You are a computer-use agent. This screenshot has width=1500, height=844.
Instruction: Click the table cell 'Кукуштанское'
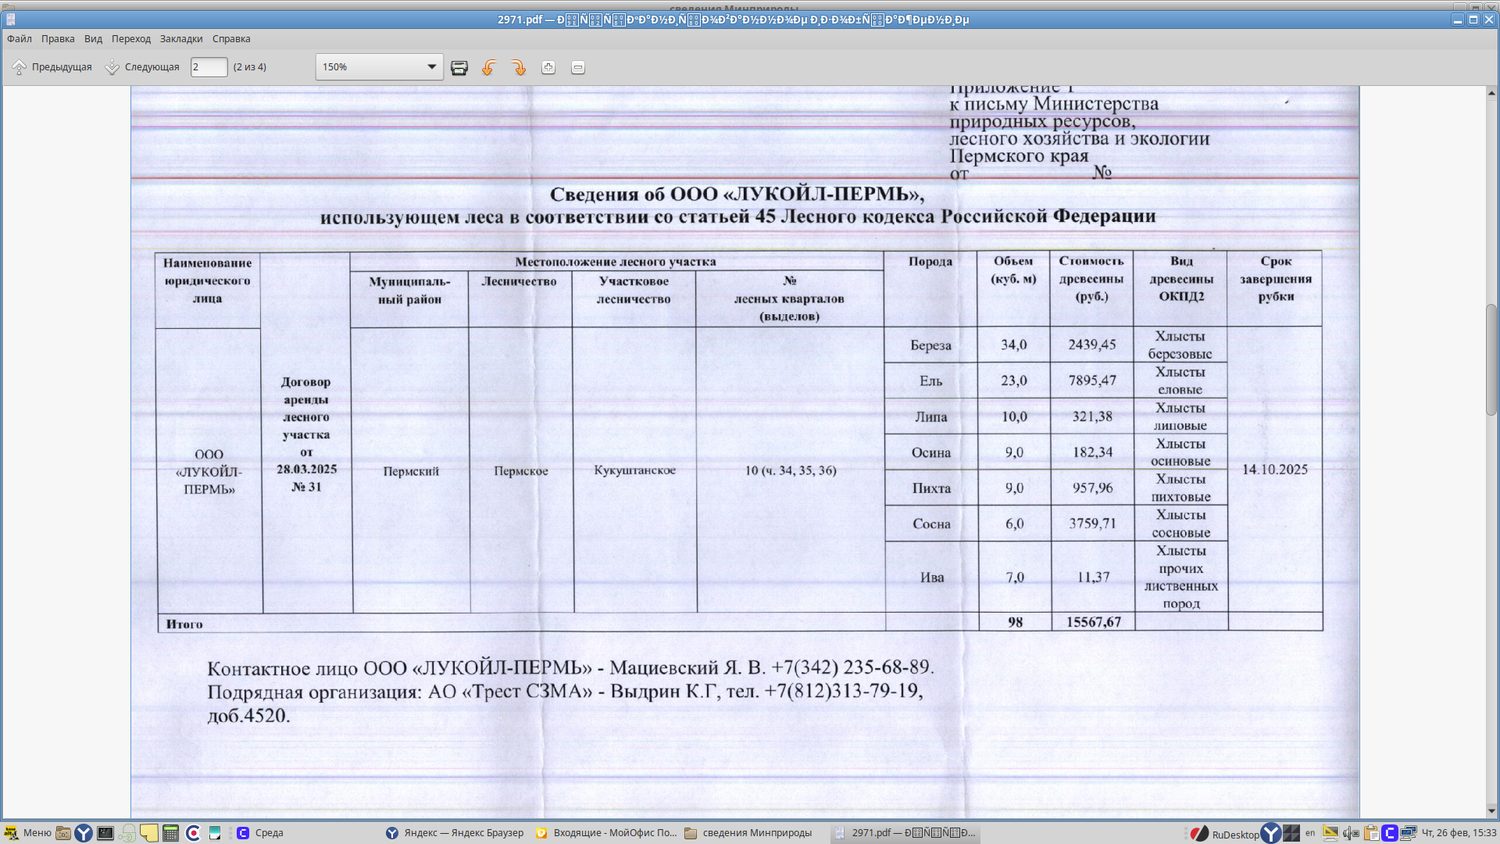tap(635, 470)
